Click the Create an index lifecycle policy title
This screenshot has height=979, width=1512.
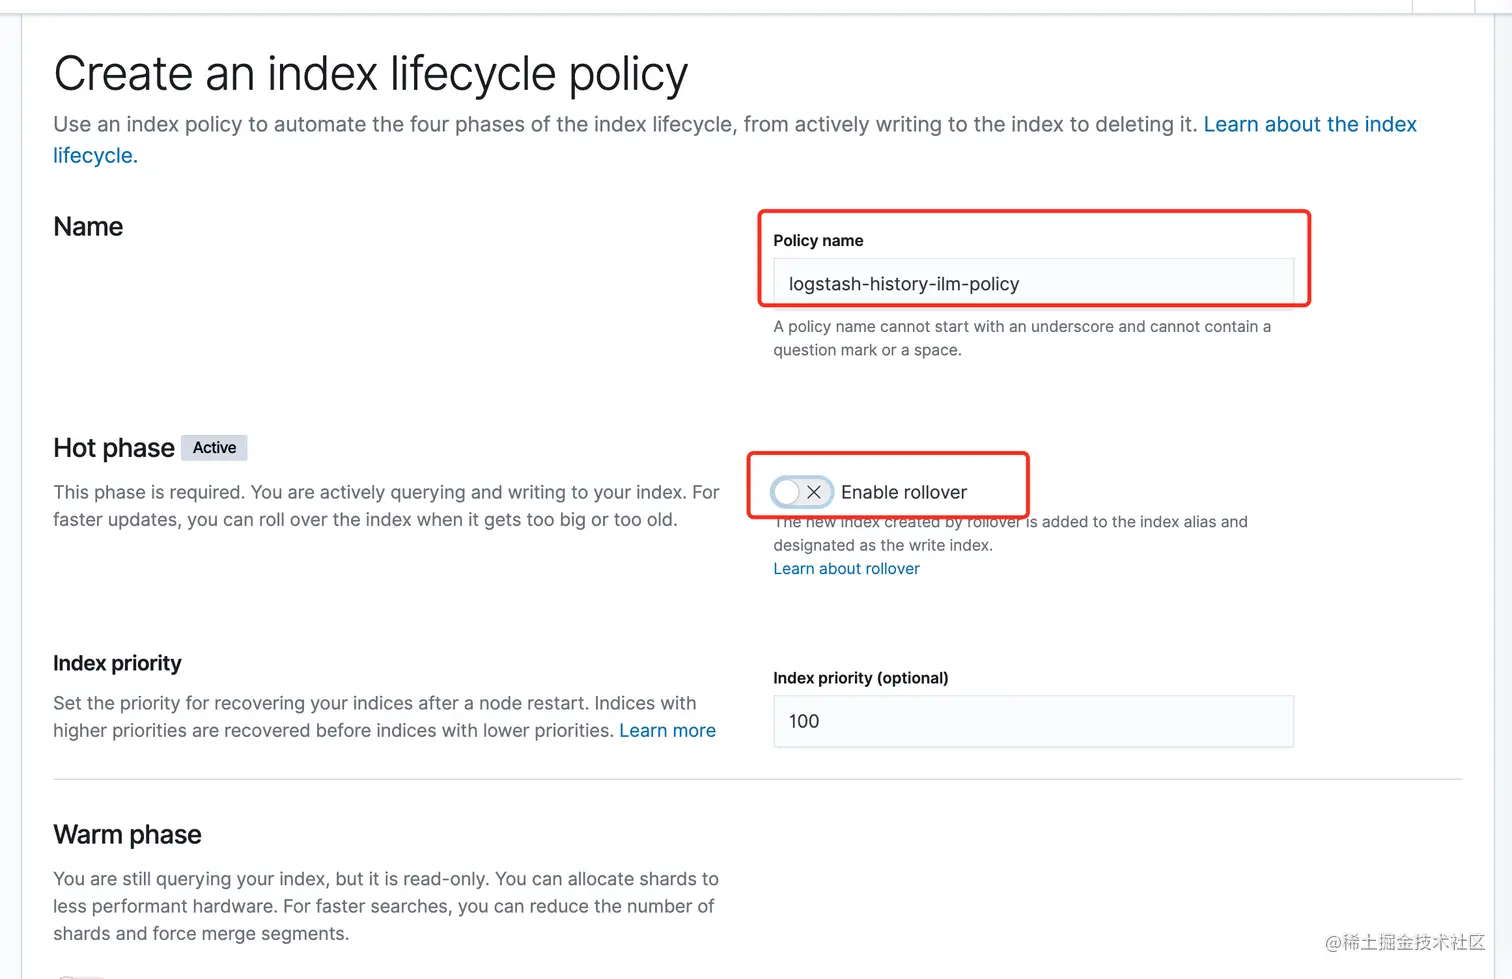pos(370,74)
